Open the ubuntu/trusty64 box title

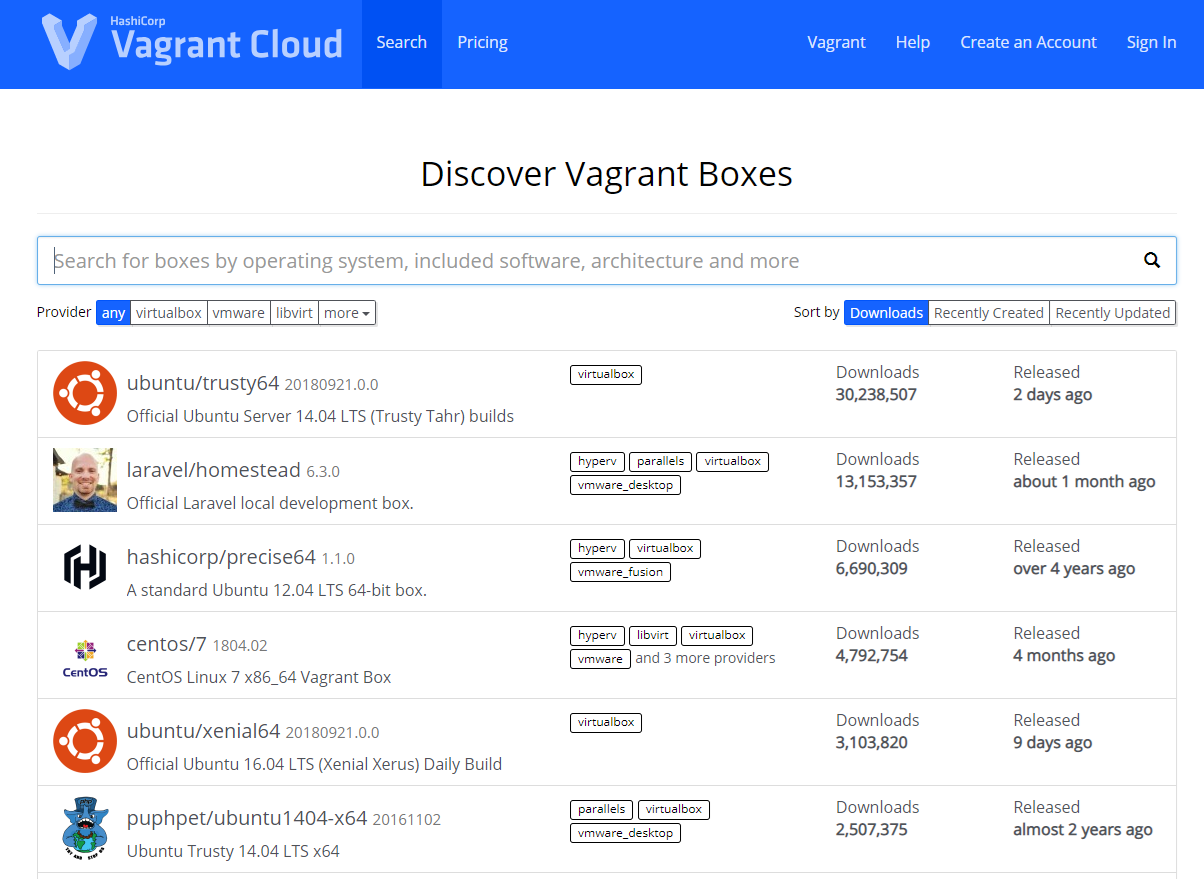pos(203,383)
